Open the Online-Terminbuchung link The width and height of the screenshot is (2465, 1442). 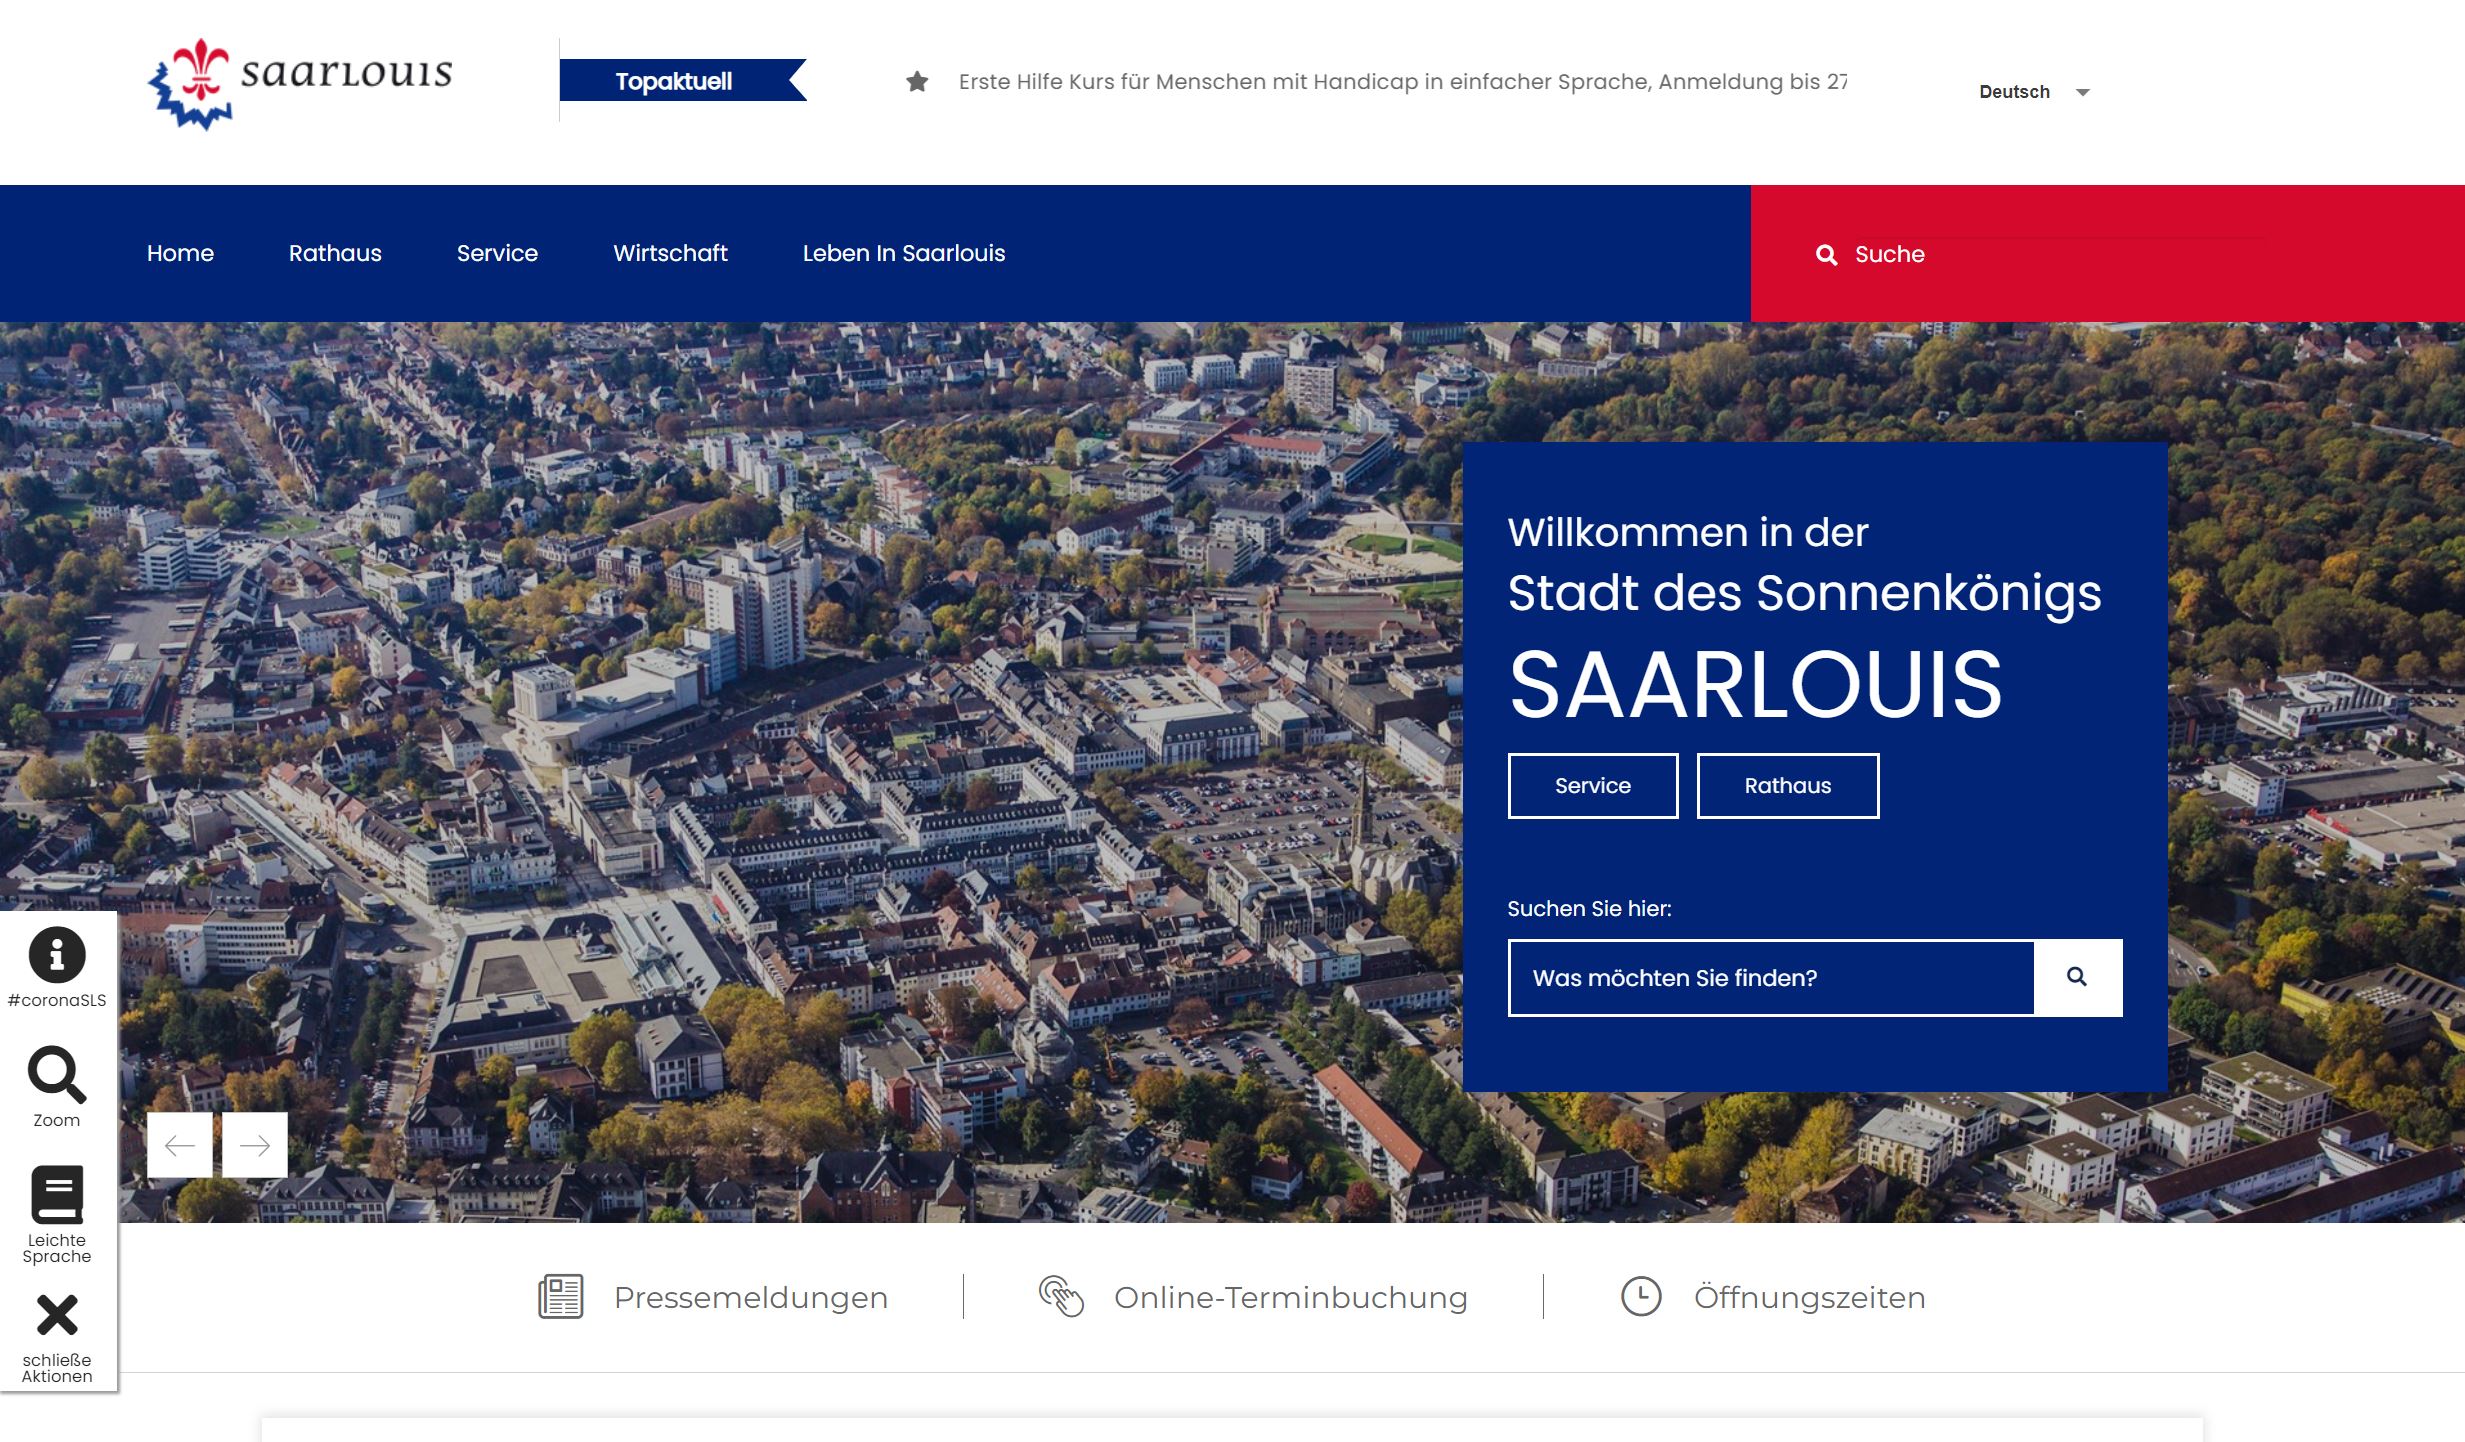(x=1290, y=1297)
